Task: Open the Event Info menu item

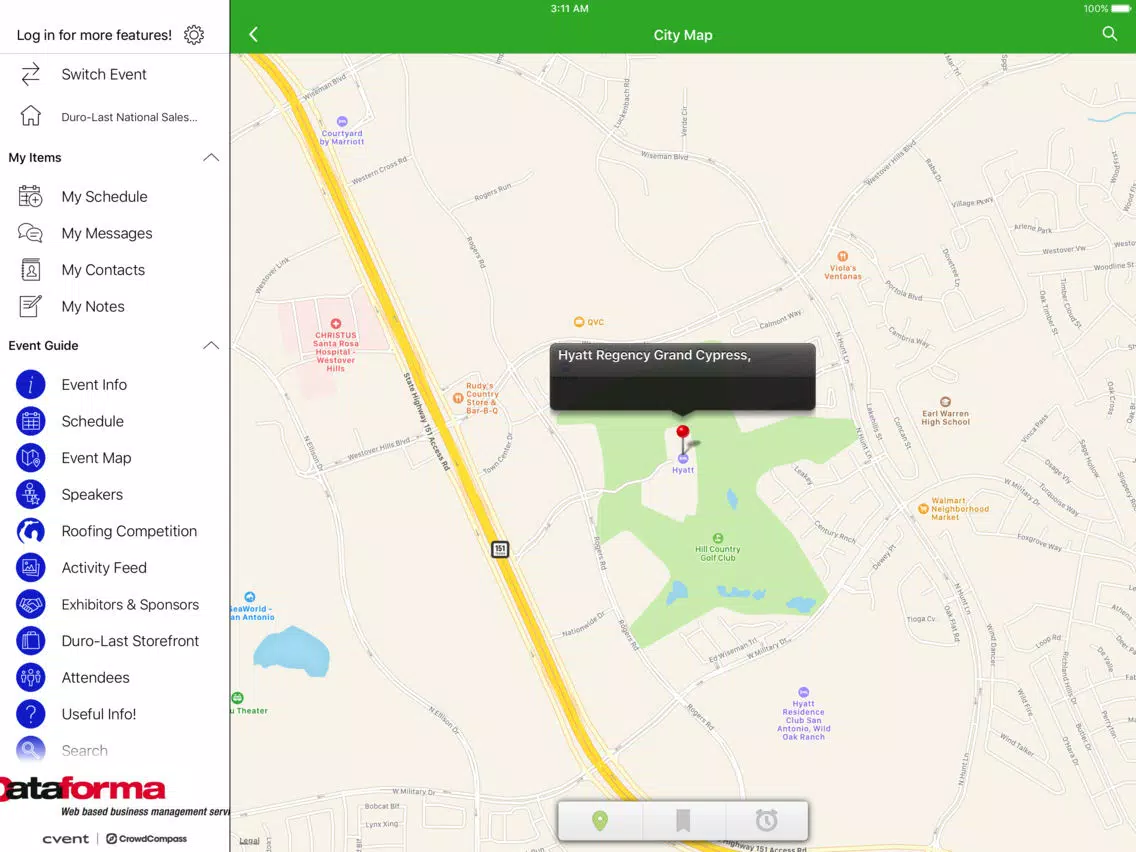Action: [114, 385]
